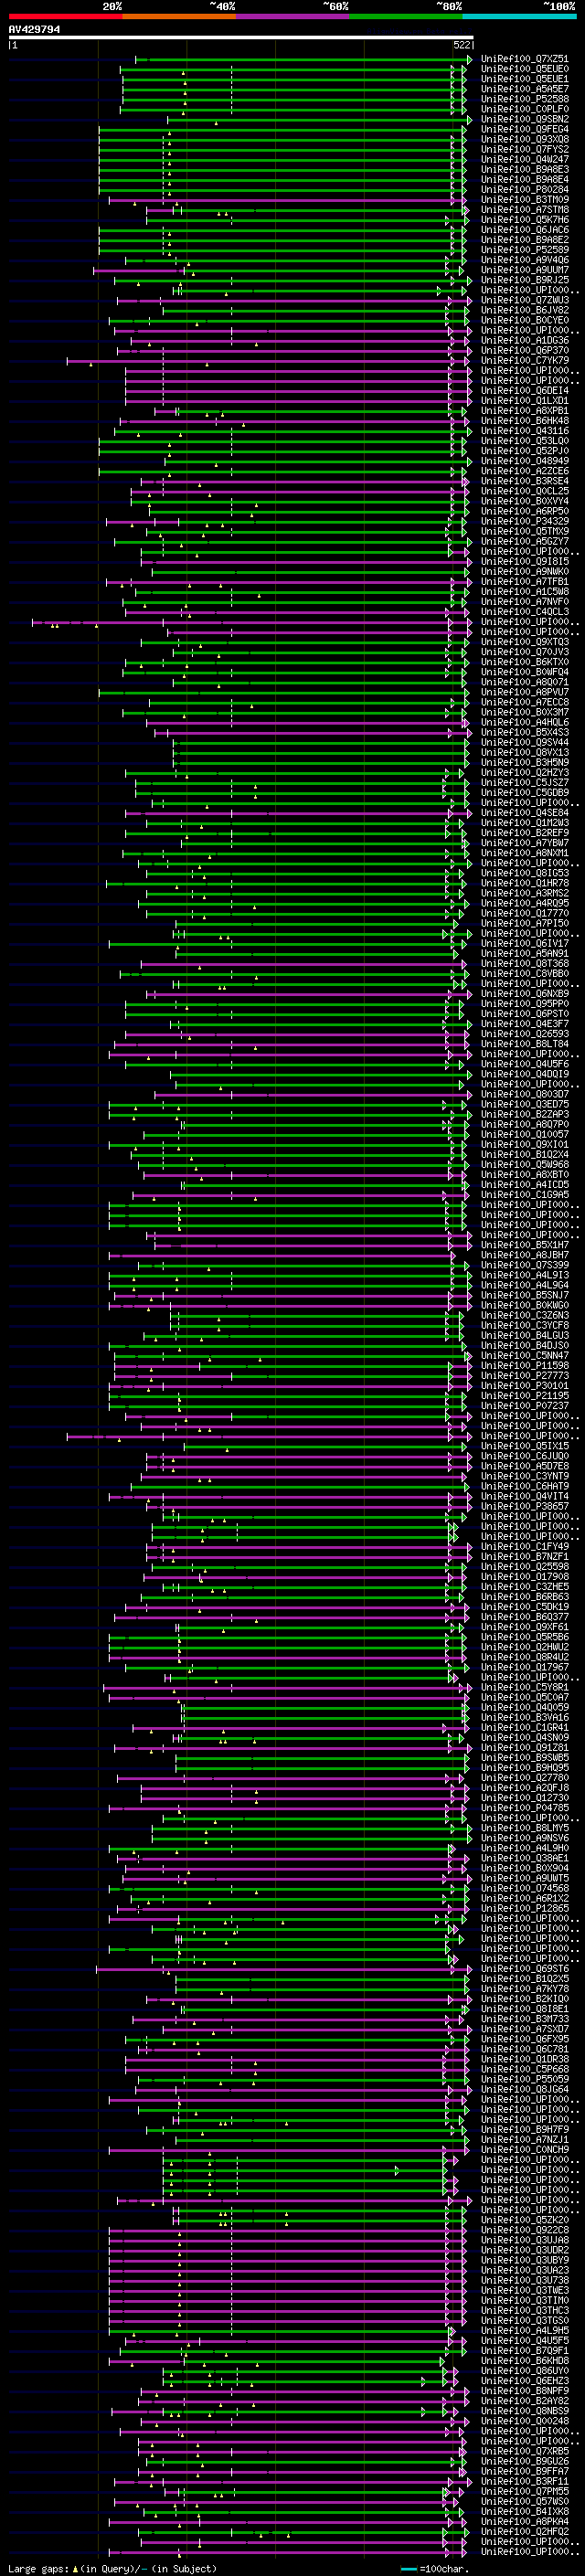Viewport: 585px width, 2576px height.
Task: Click the UniRef100_C6HAT9 hit name
Action: pos(525,1486)
